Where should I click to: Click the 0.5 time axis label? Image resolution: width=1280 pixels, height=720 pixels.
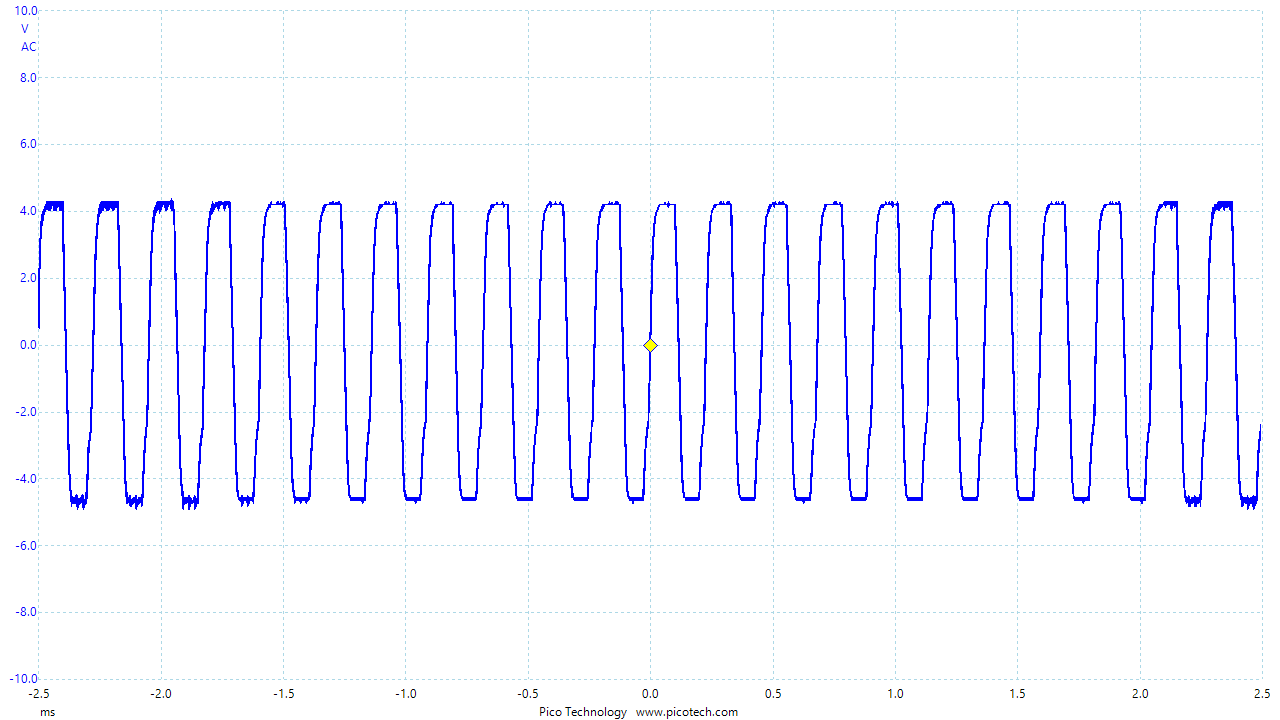click(772, 694)
